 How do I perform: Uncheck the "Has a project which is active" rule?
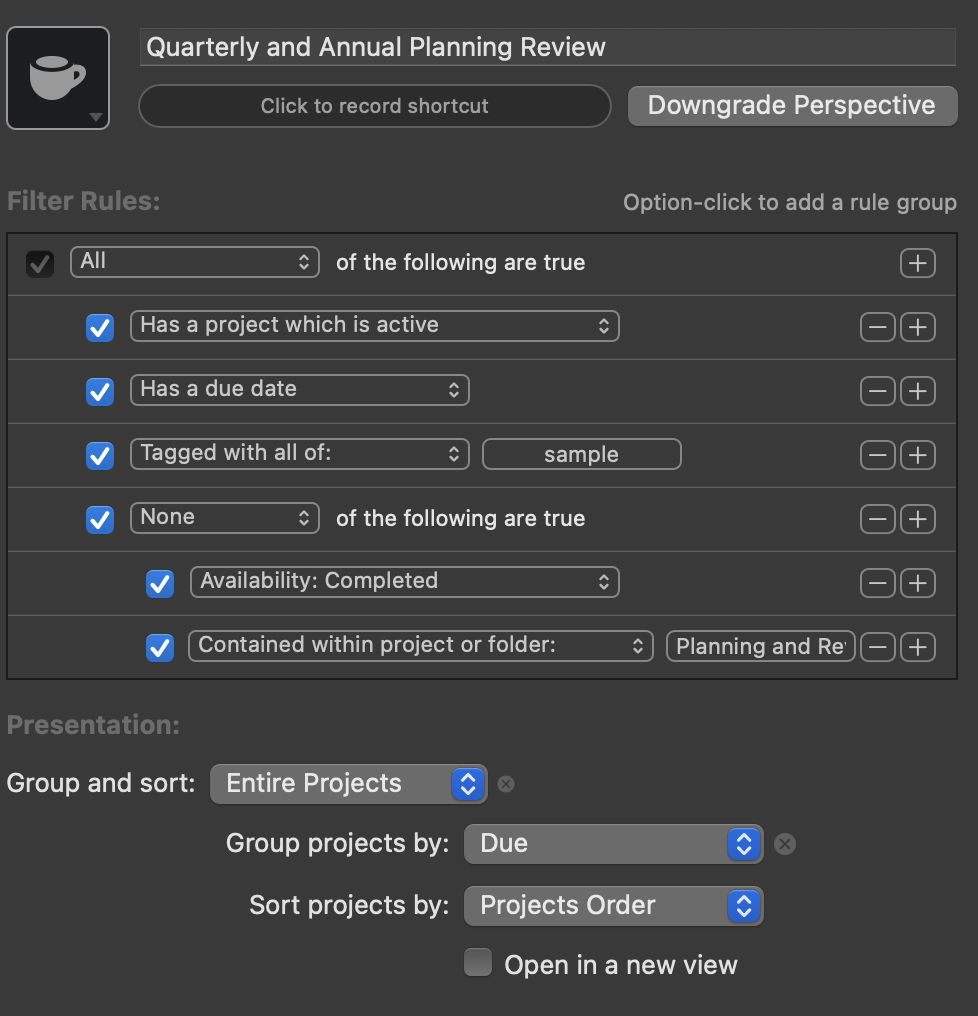point(100,327)
